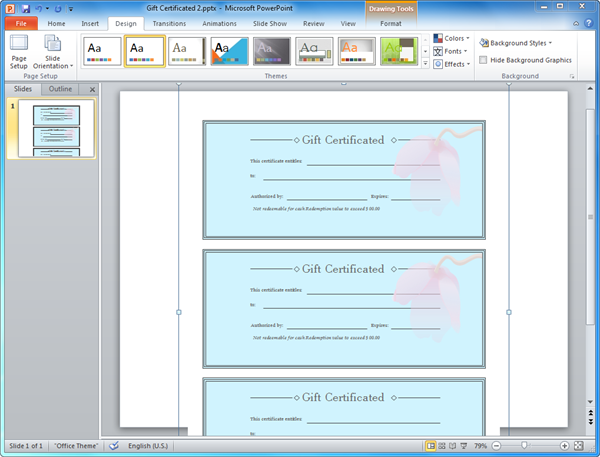The width and height of the screenshot is (600, 457).
Task: Click the spell check icon in status bar
Action: (x=114, y=445)
